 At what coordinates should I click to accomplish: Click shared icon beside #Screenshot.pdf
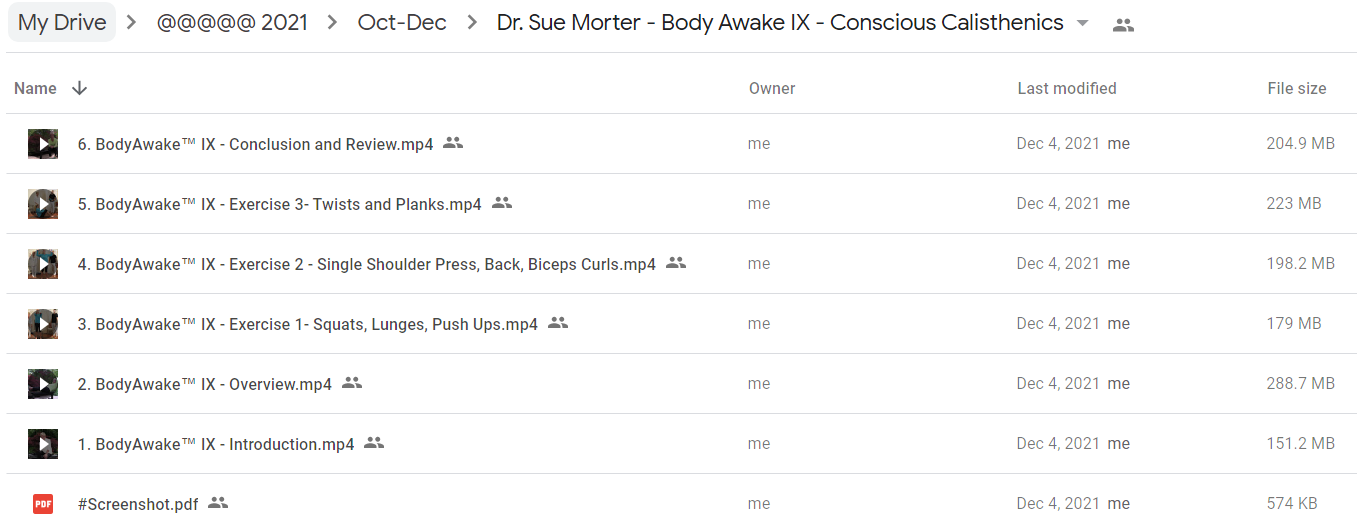[x=218, y=503]
